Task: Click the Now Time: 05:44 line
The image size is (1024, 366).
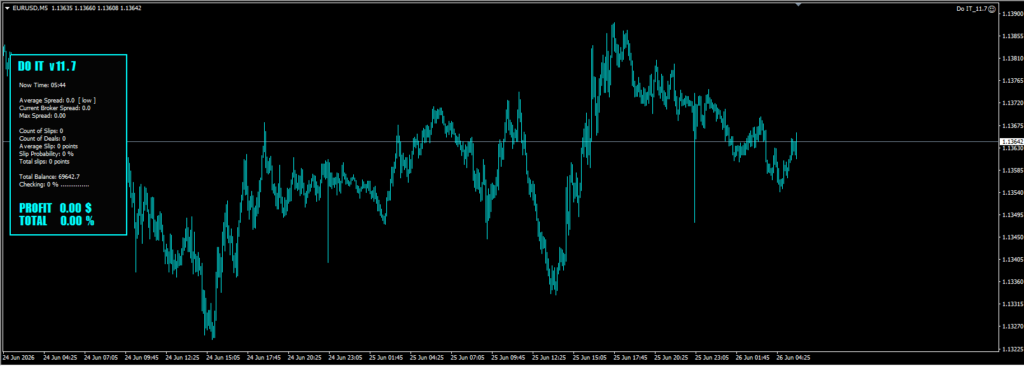Action: tap(42, 85)
